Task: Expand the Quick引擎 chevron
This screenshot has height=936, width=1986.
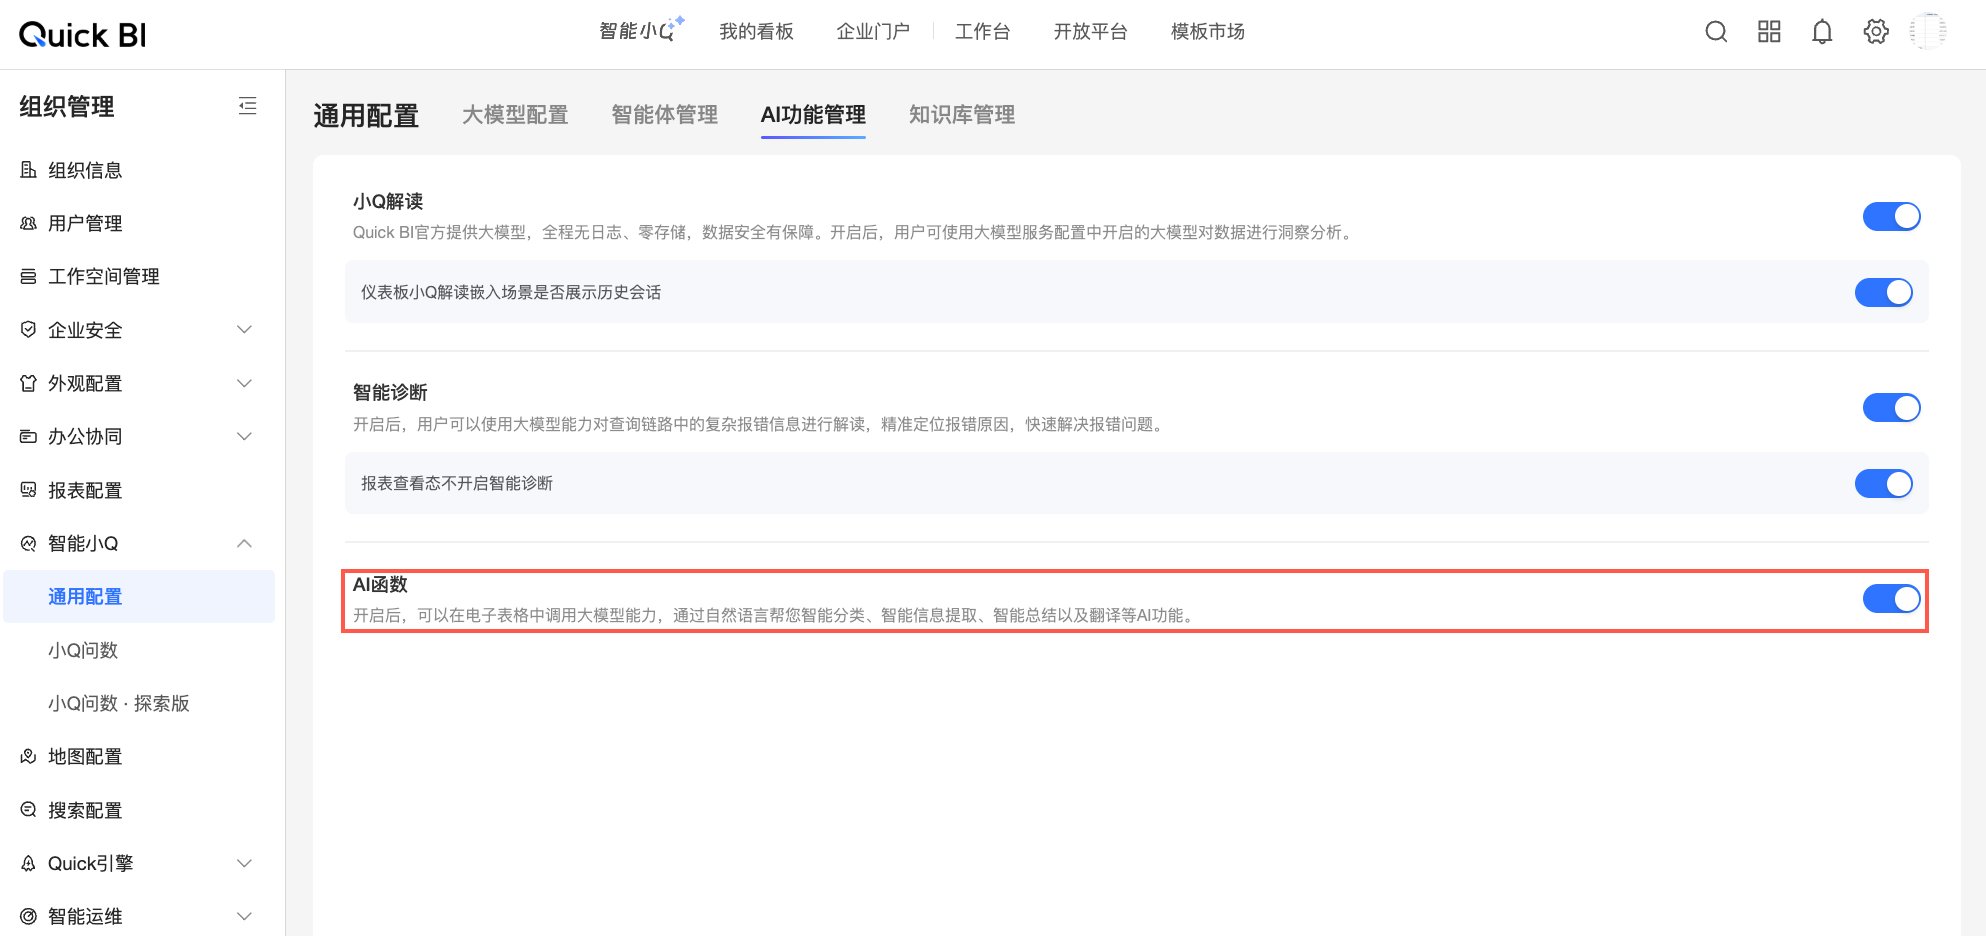Action: 244,863
